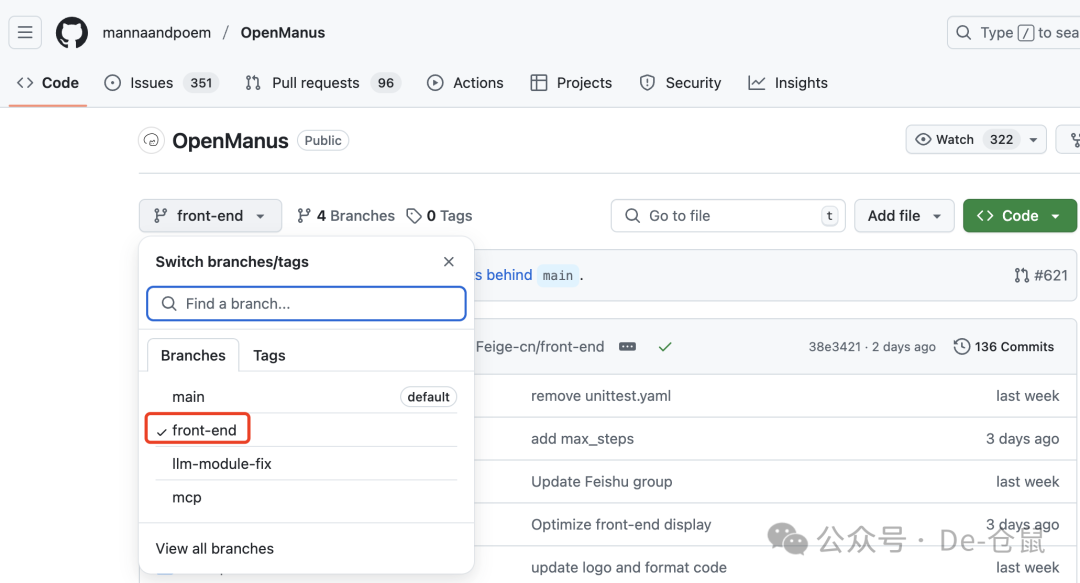This screenshot has width=1080, height=583.
Task: Focus the Go to file search field
Action: (728, 216)
